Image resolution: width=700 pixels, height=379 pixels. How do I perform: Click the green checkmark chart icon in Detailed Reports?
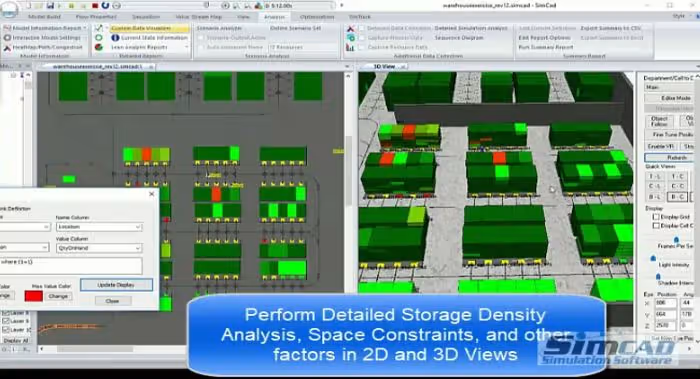99,28
